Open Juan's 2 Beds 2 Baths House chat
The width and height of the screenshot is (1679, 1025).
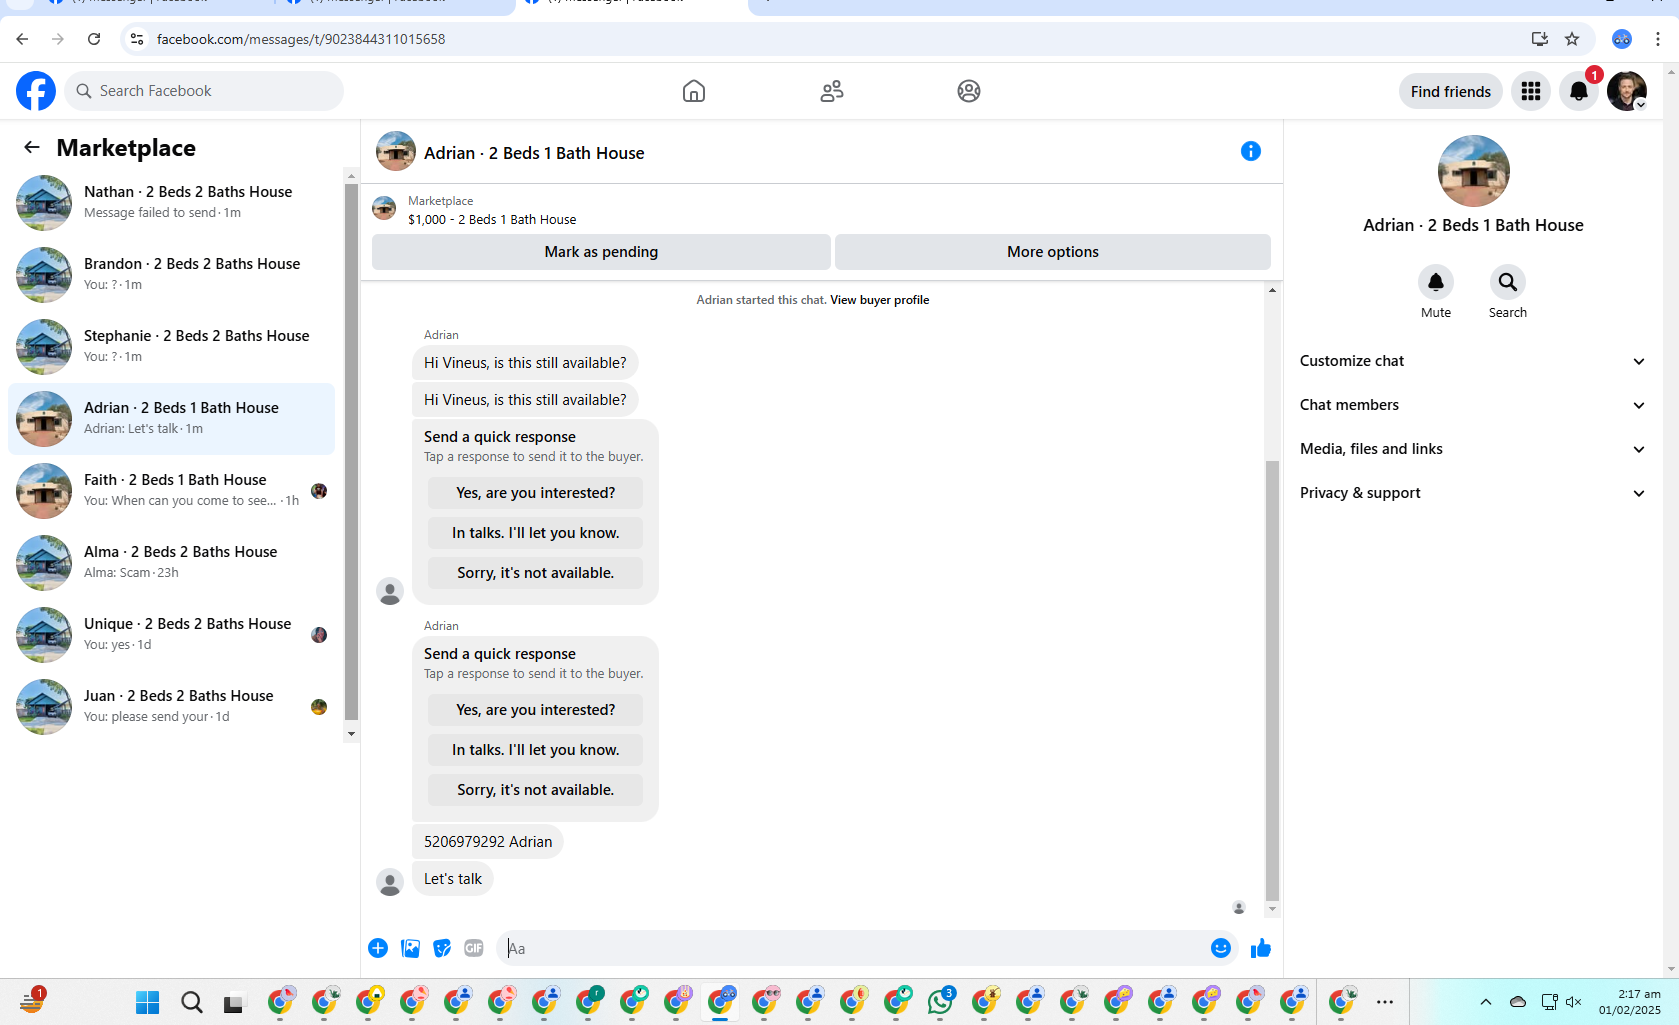click(x=172, y=707)
